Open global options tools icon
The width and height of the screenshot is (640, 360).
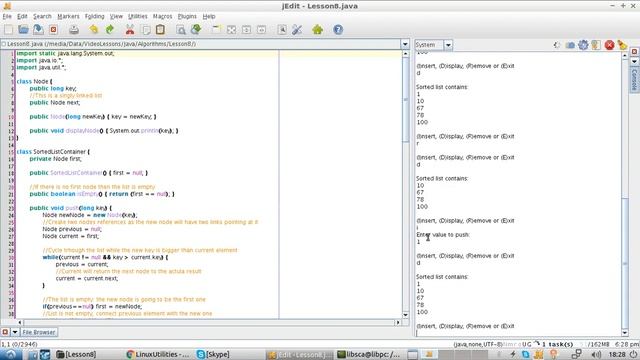pos(297,29)
